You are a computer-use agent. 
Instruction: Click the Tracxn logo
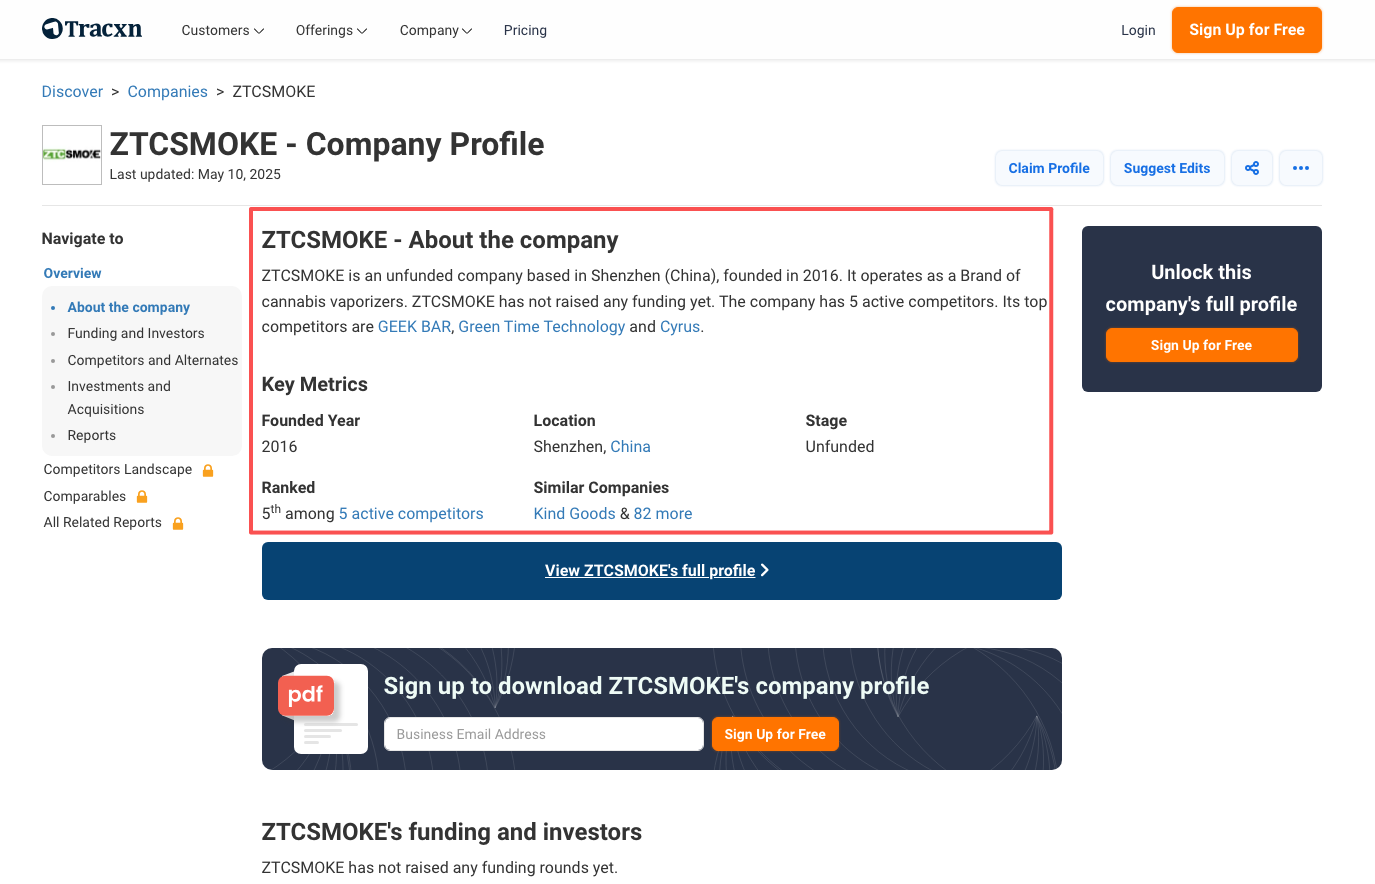tap(92, 29)
